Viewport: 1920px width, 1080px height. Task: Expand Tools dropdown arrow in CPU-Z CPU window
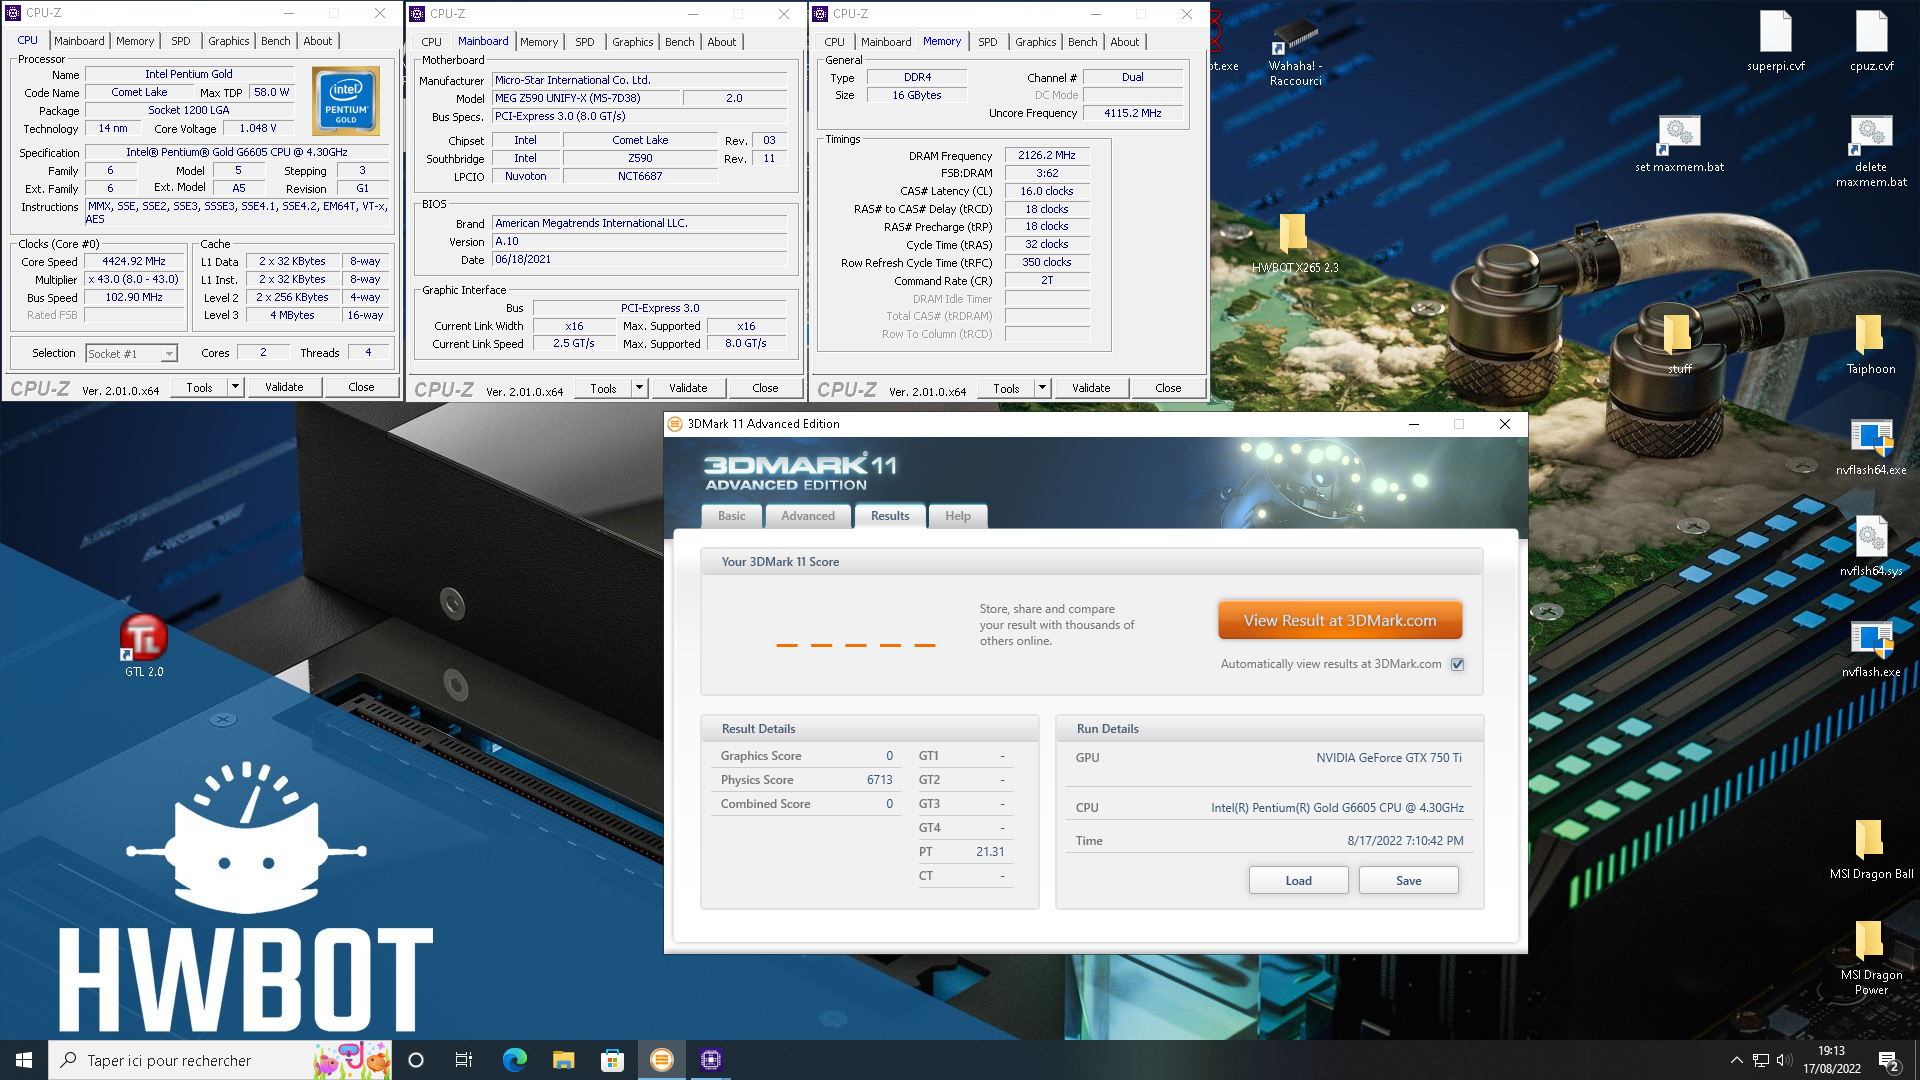236,387
